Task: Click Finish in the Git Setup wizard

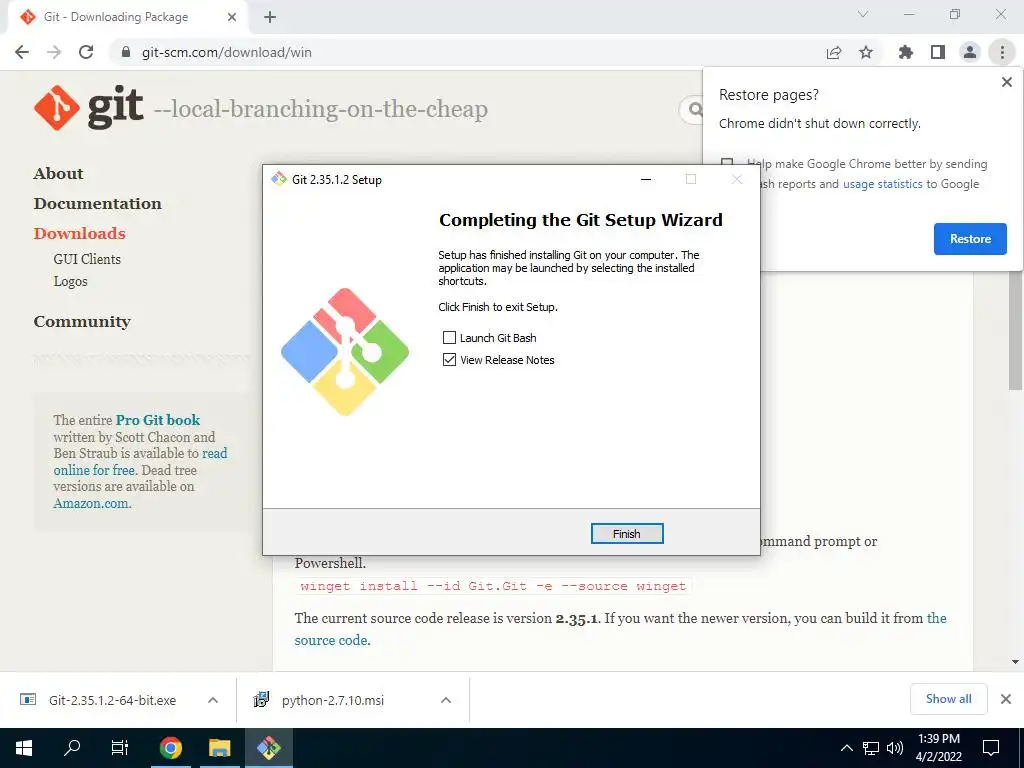Action: click(626, 534)
